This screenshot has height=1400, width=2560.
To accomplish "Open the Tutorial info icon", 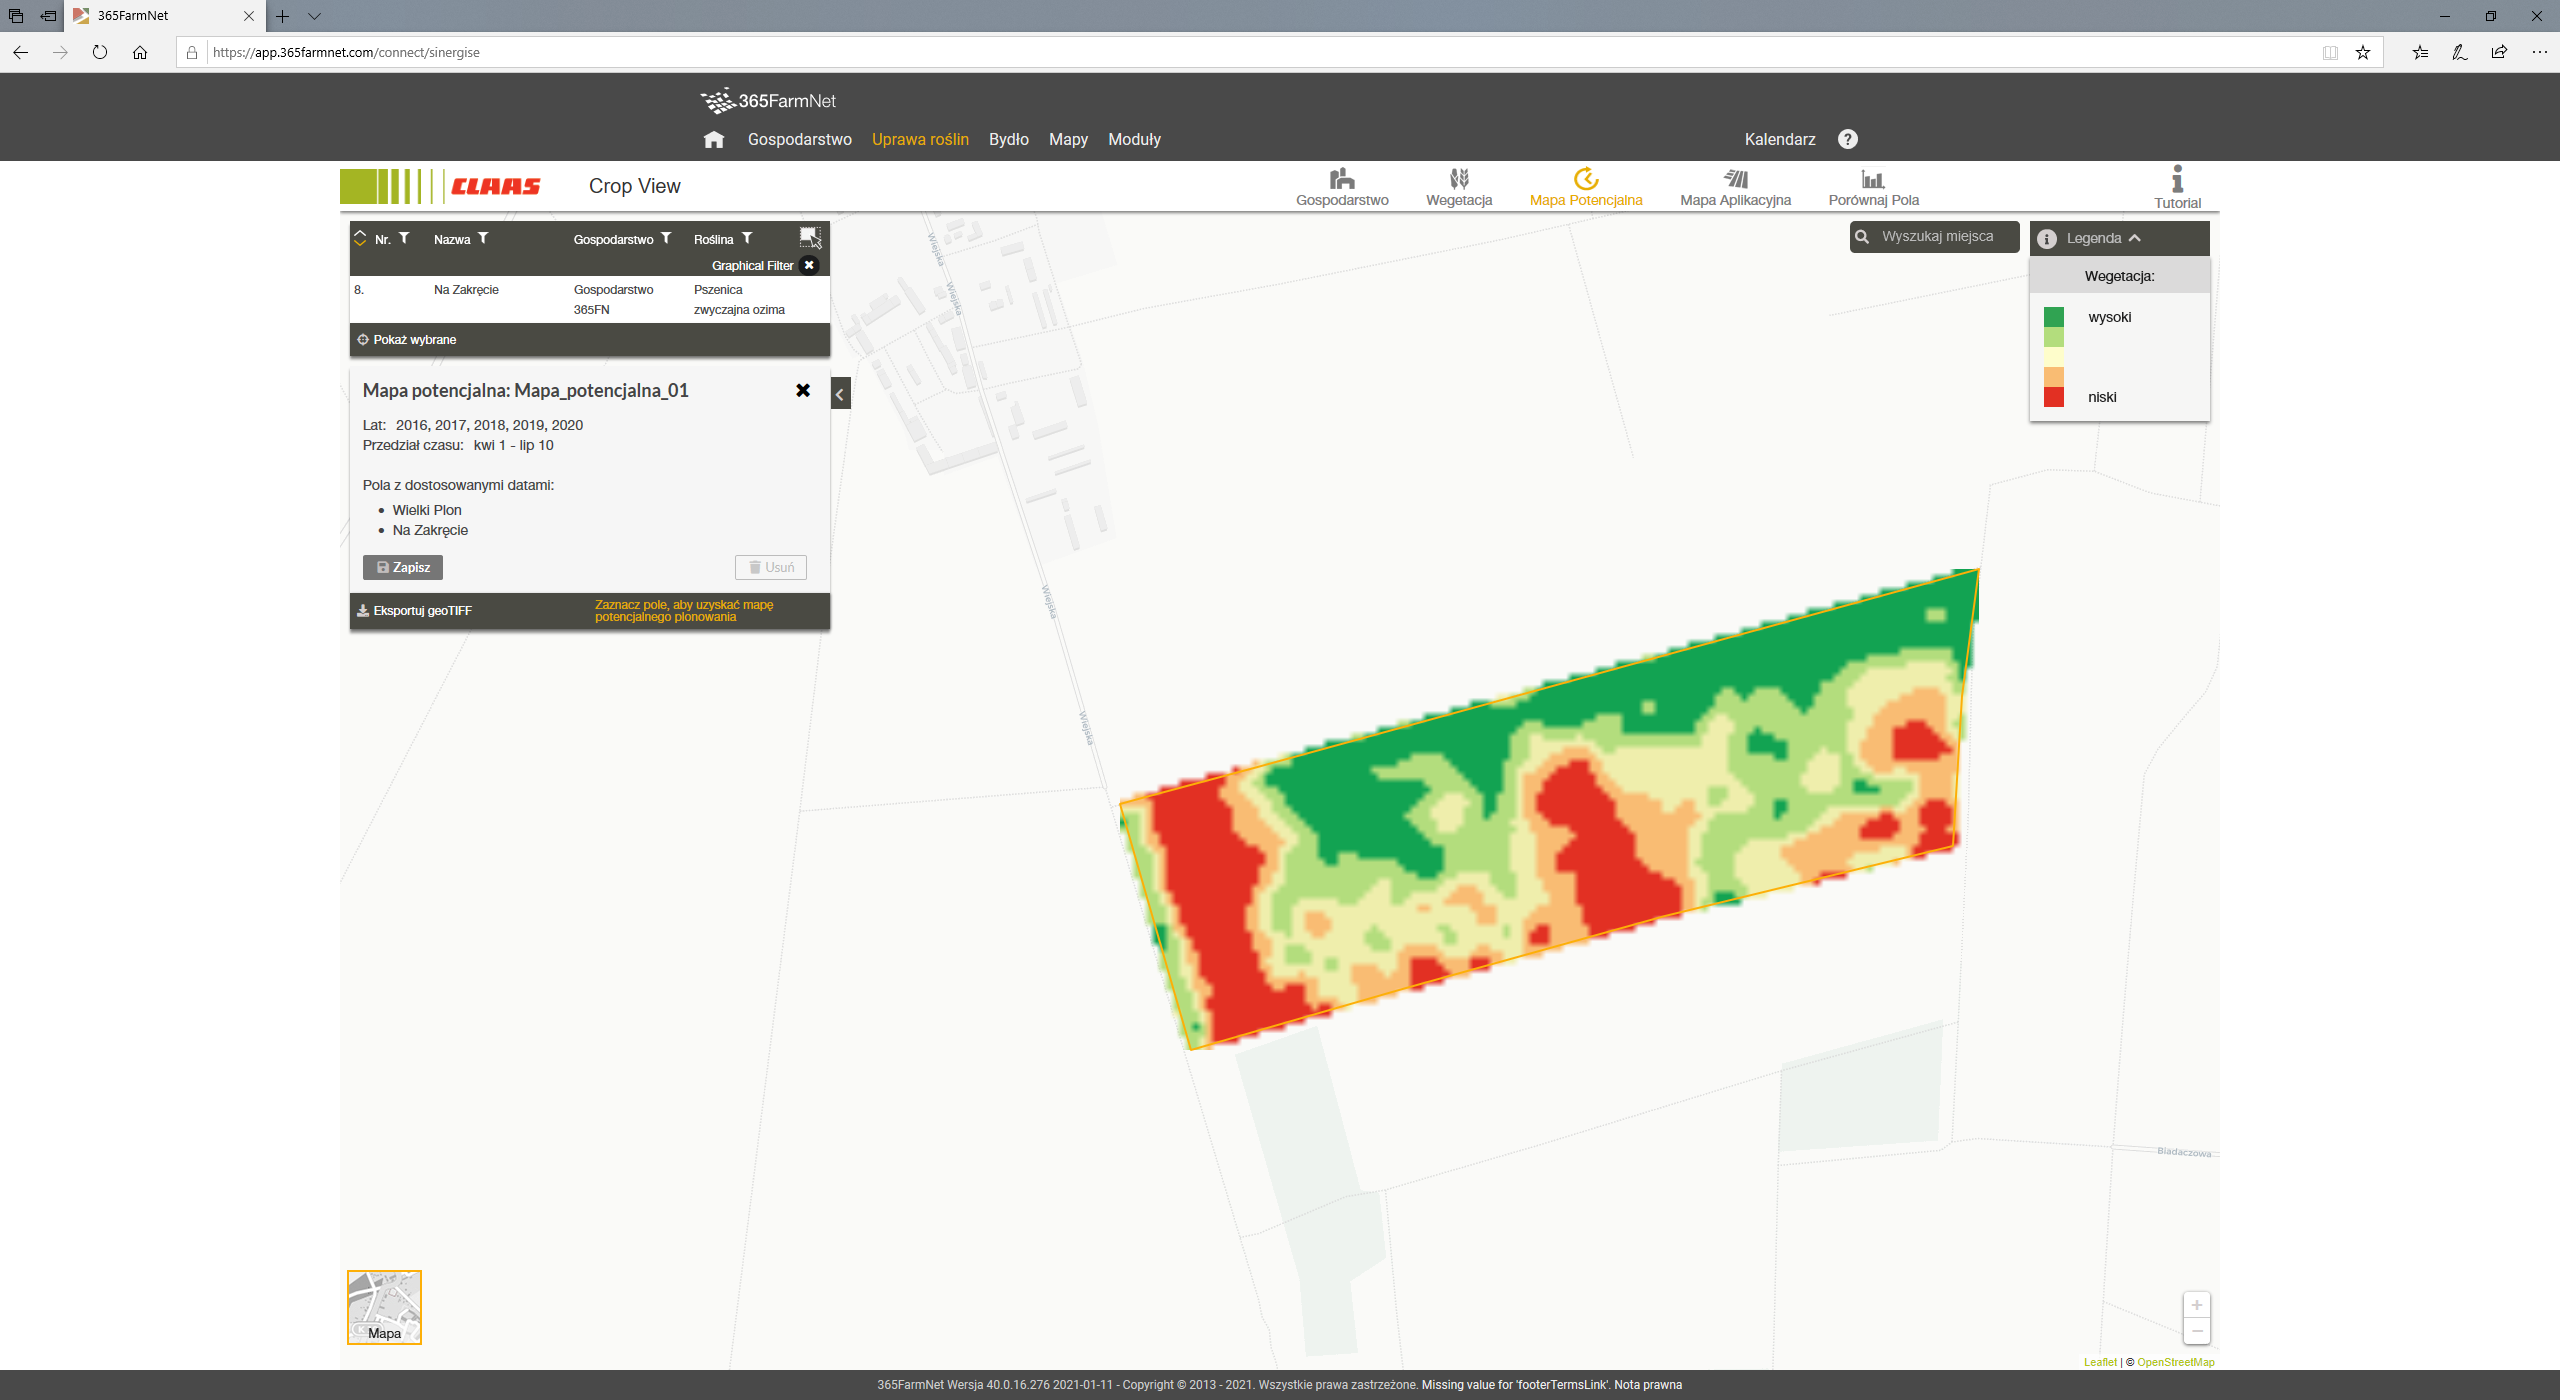I will pyautogui.click(x=2177, y=188).
